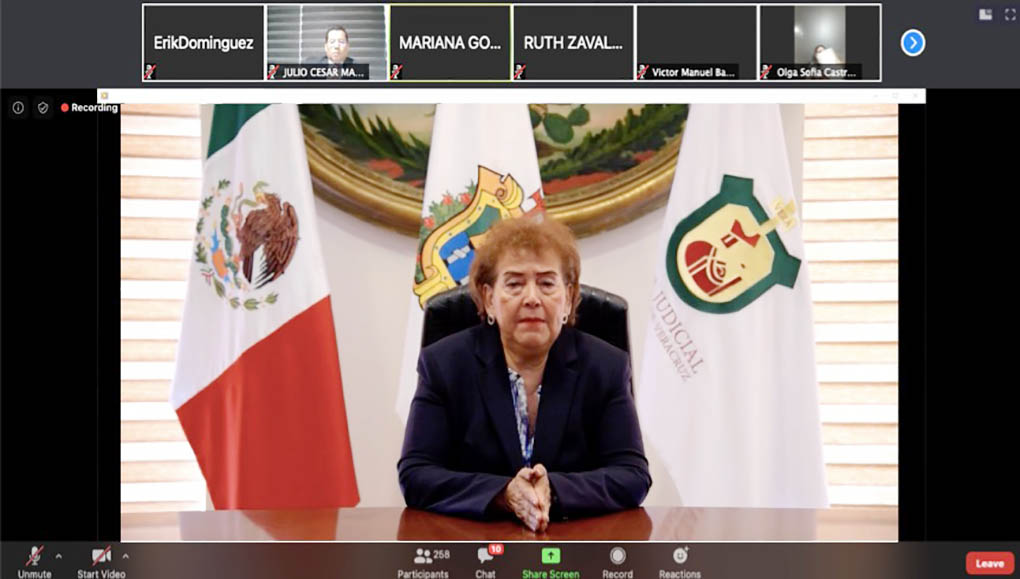Leave the meeting
Image resolution: width=1020 pixels, height=579 pixels.
(x=989, y=563)
